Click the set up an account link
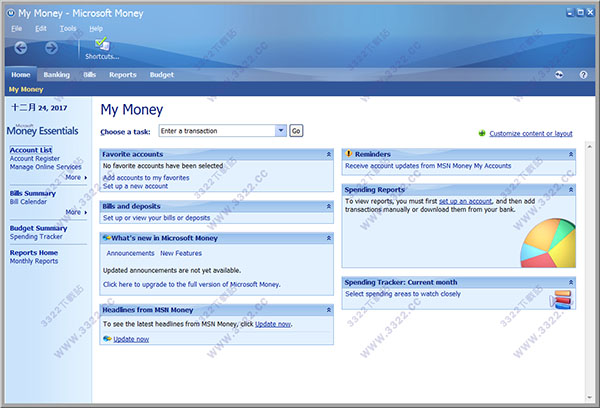The image size is (600, 408). tap(465, 201)
